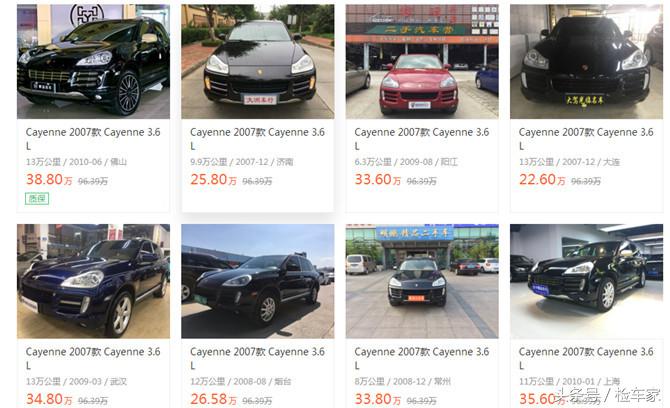The height and width of the screenshot is (408, 670).
Task: Open the Yantai dark Cayenne photo
Action: tap(258, 281)
